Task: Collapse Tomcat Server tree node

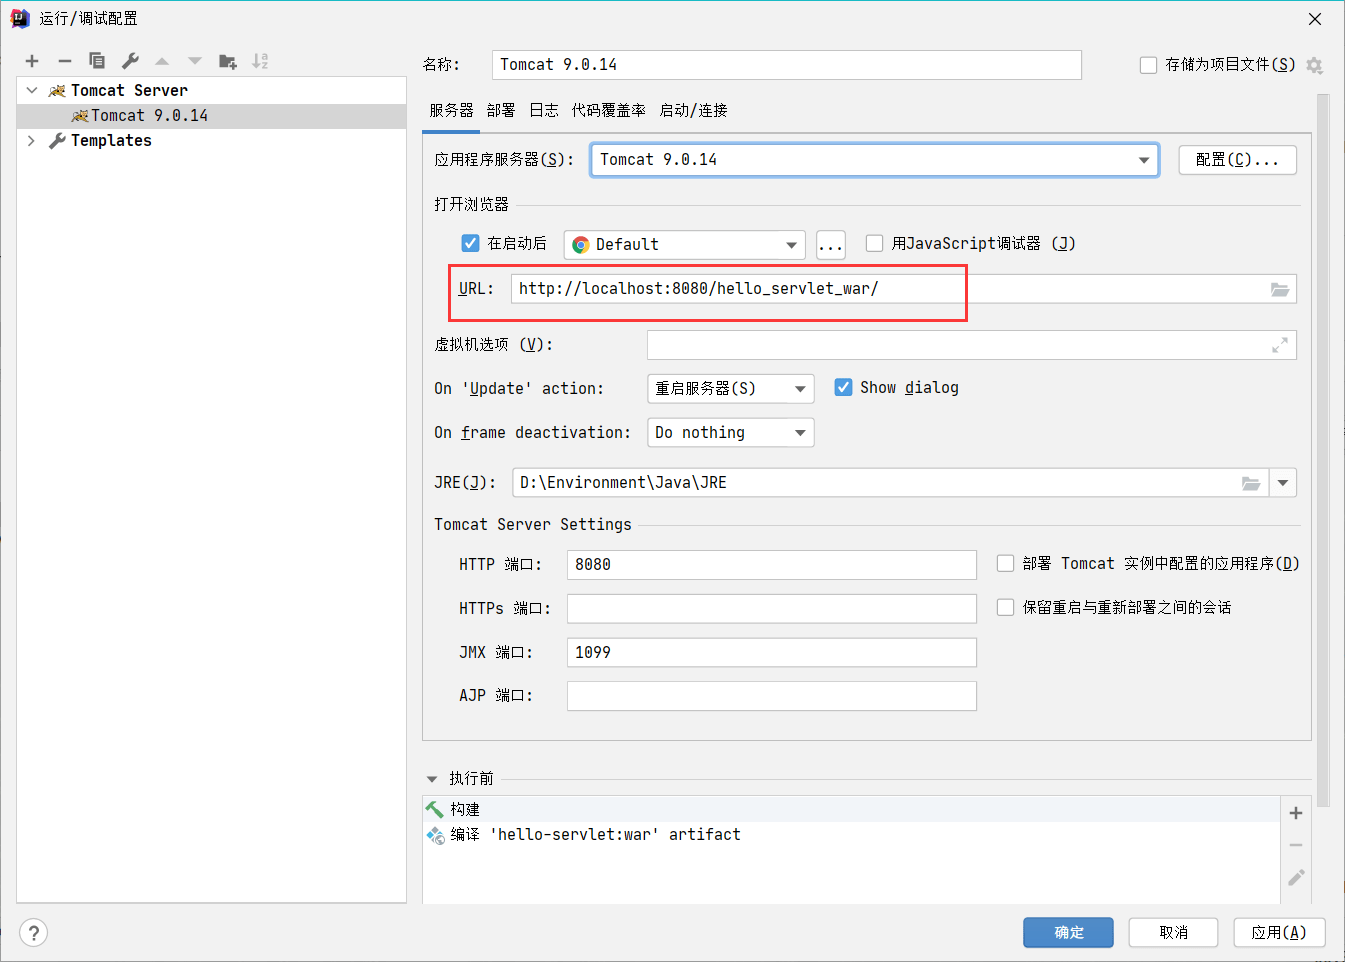Action: tap(32, 90)
